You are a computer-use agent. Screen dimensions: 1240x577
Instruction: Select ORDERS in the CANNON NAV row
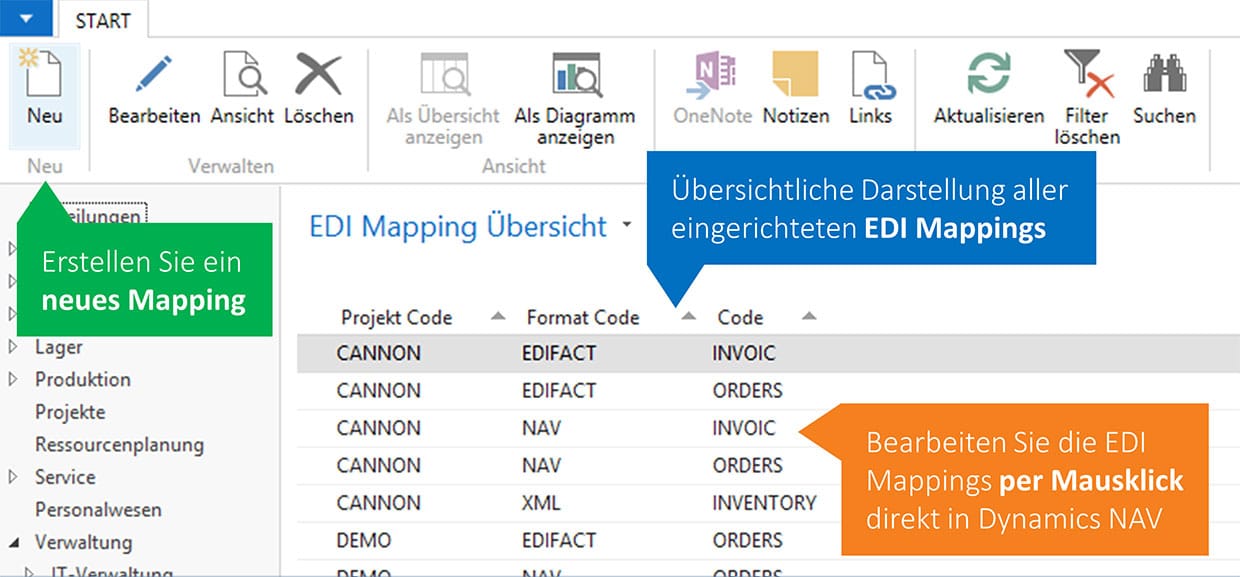pos(747,465)
